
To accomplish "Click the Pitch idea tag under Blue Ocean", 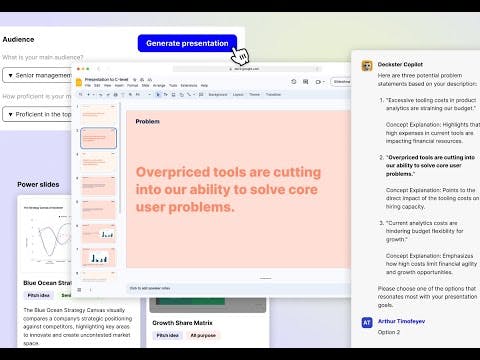I will [x=38, y=295].
